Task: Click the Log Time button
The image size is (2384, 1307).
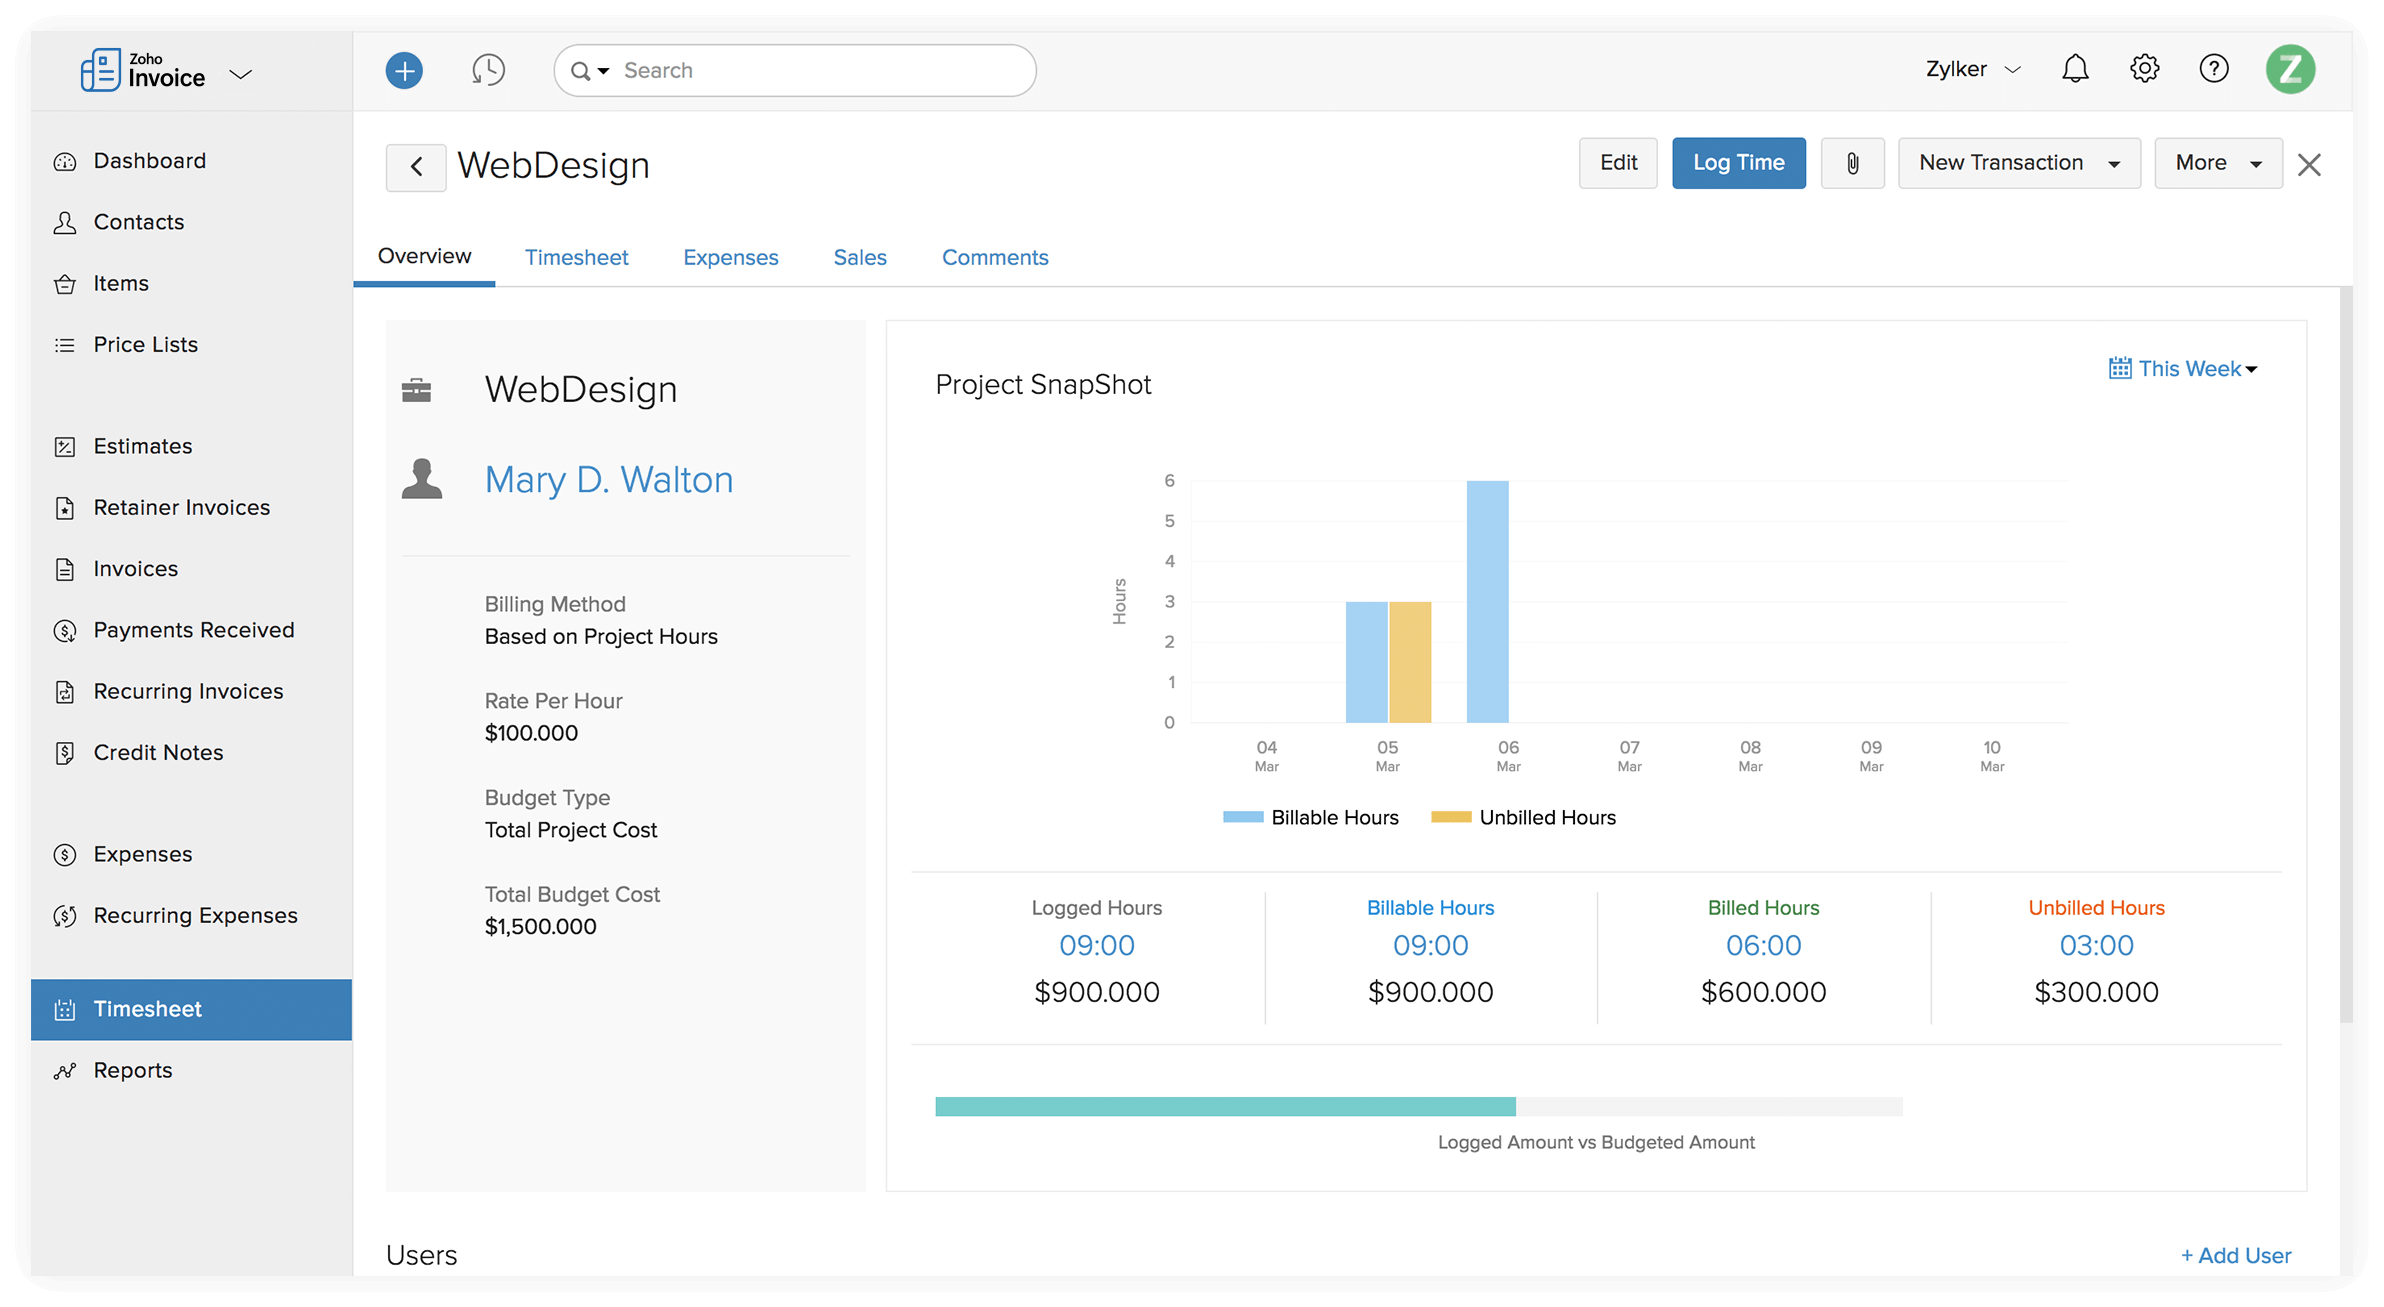Action: tap(1738, 162)
